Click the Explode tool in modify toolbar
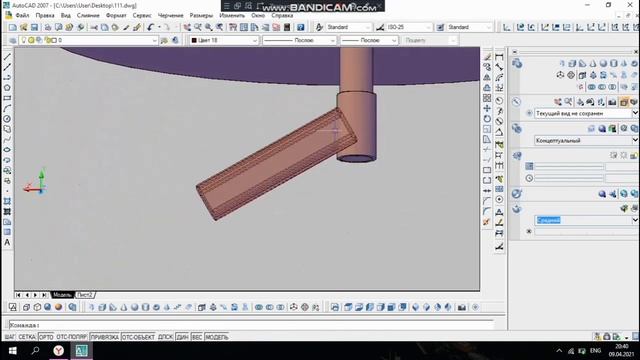Viewport: 640px width, 360px height. click(487, 222)
